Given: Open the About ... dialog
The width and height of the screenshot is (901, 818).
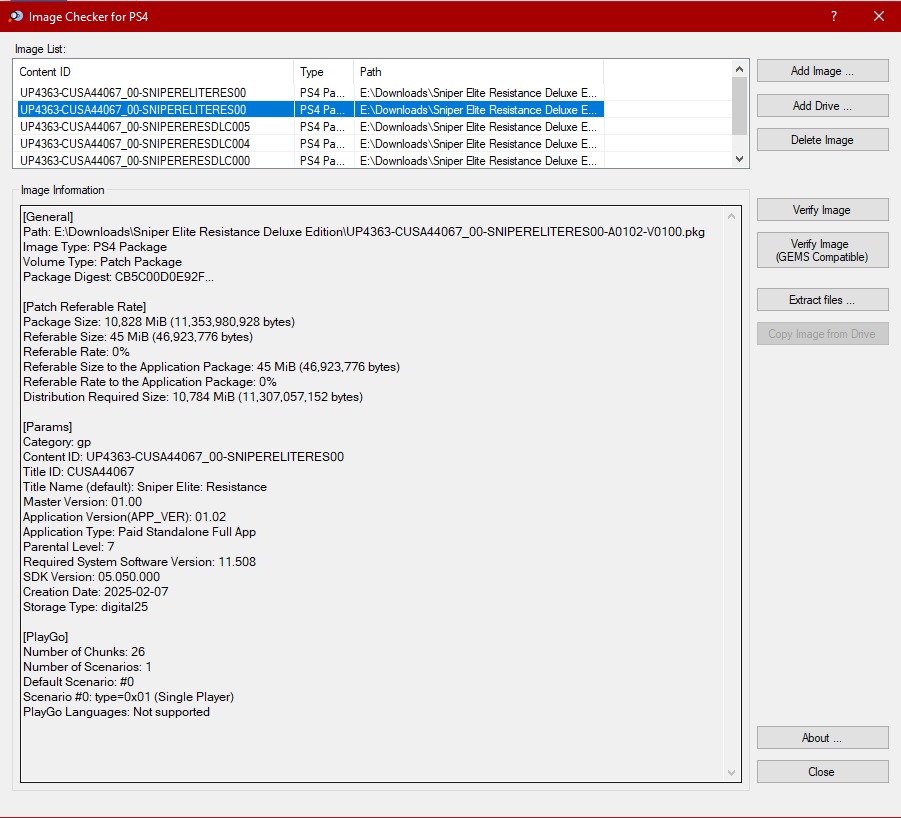Looking at the screenshot, I should click(822, 738).
